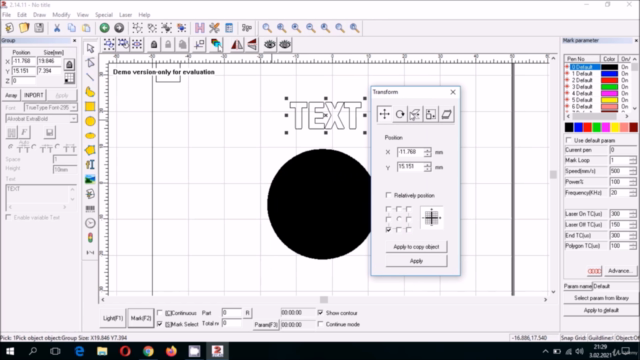
Task: Open the Modify menu
Action: tap(61, 15)
